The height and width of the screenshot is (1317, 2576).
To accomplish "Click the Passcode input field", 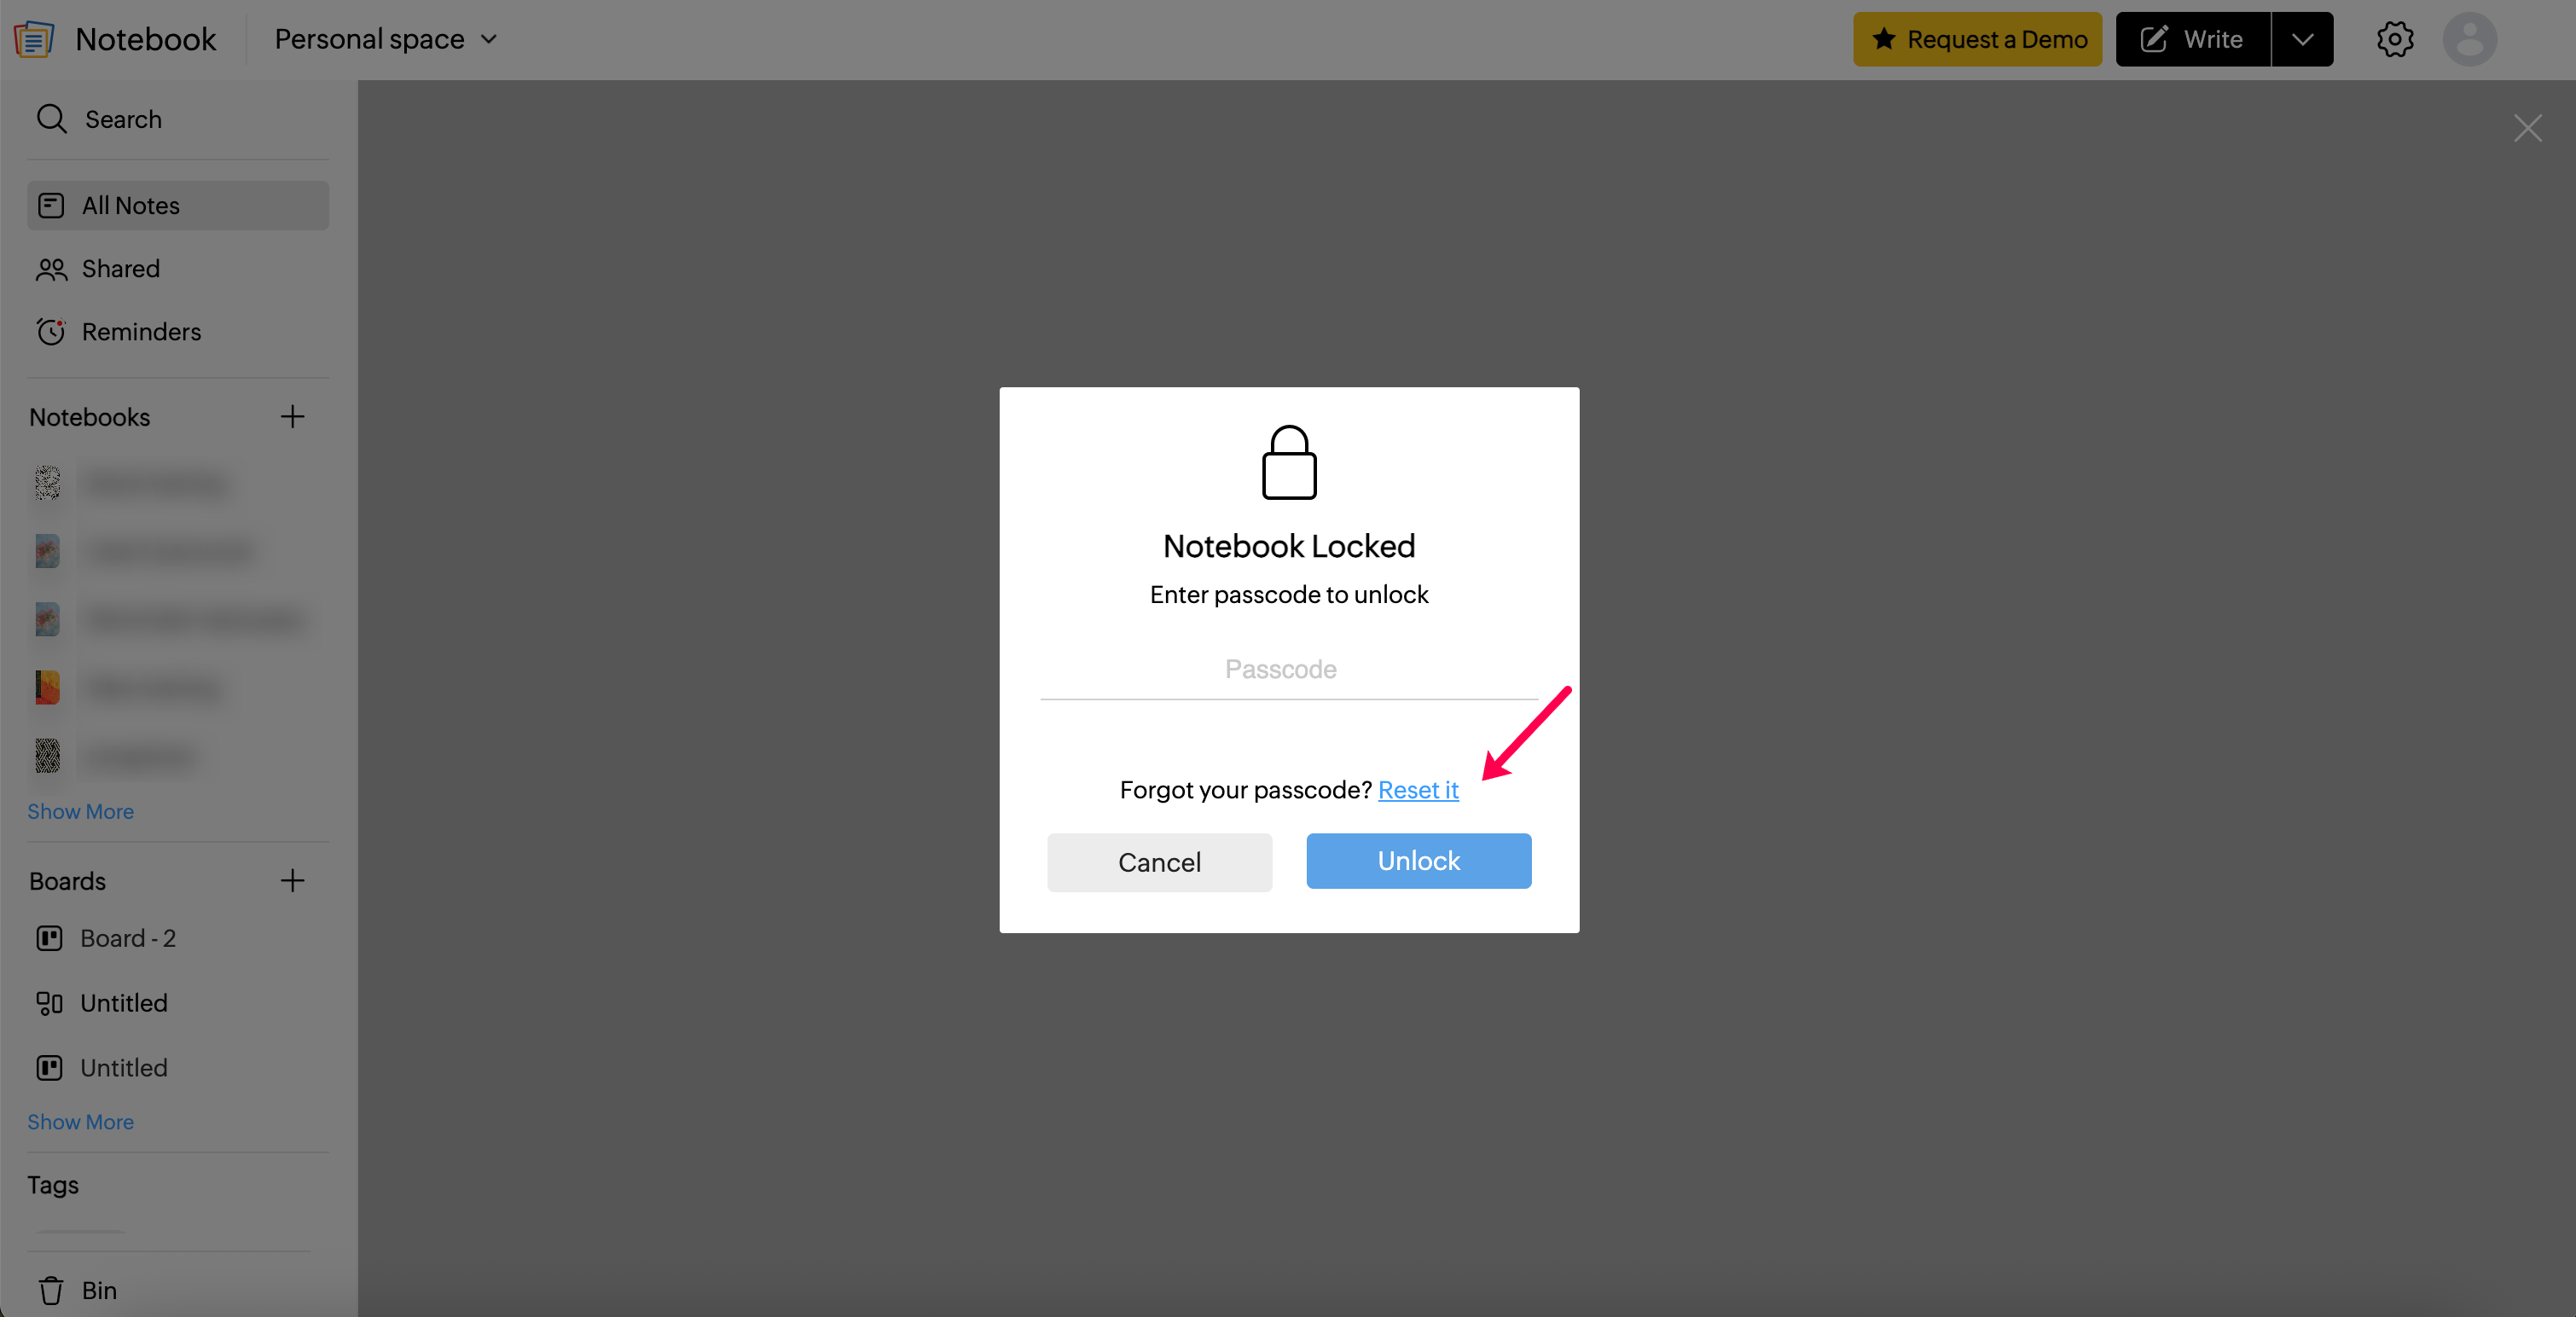I will click(x=1289, y=669).
